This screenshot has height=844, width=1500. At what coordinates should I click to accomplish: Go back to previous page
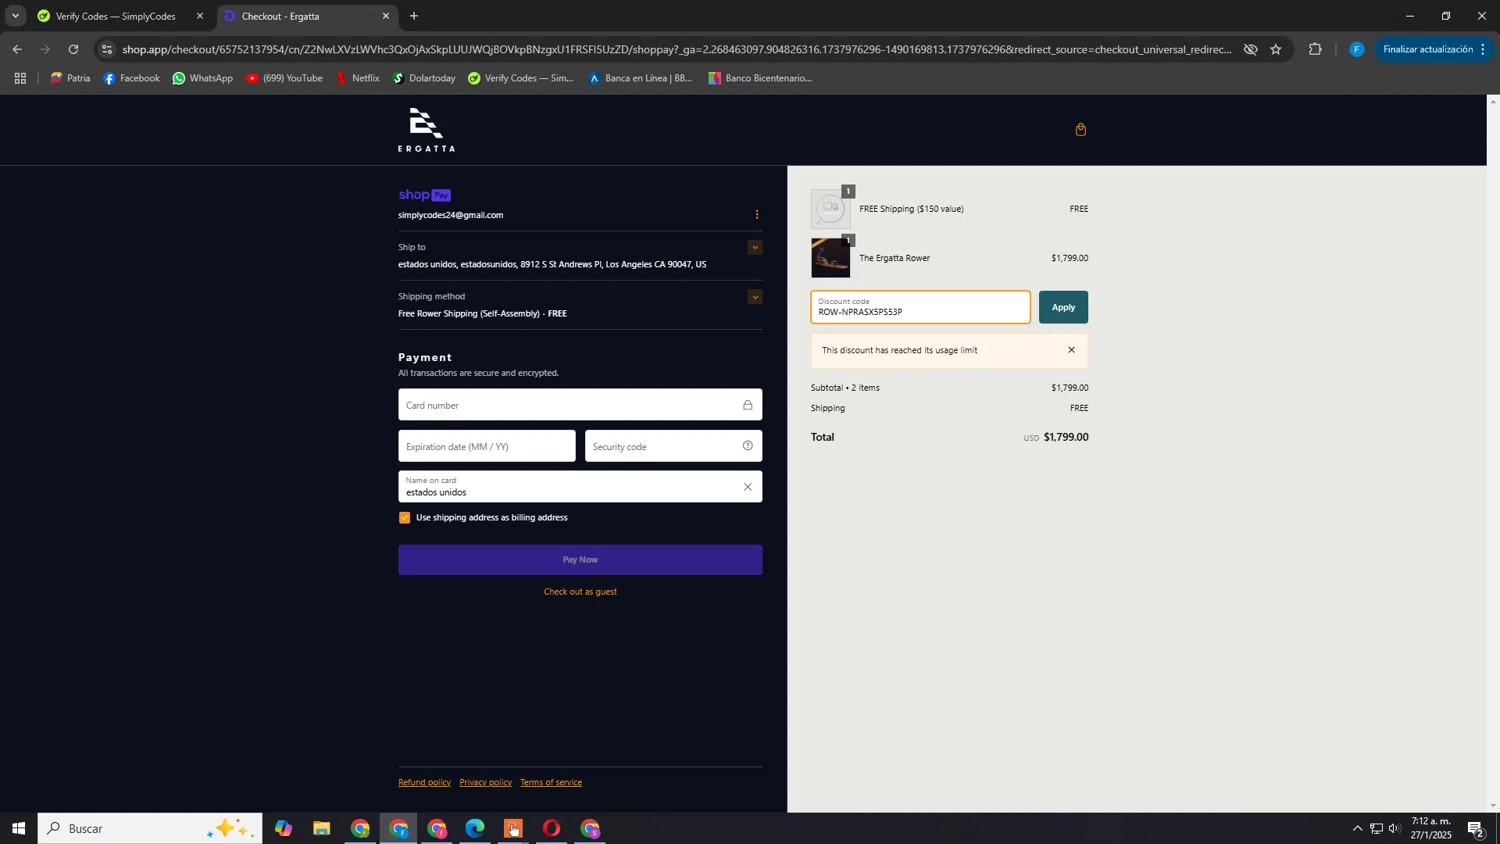point(17,49)
